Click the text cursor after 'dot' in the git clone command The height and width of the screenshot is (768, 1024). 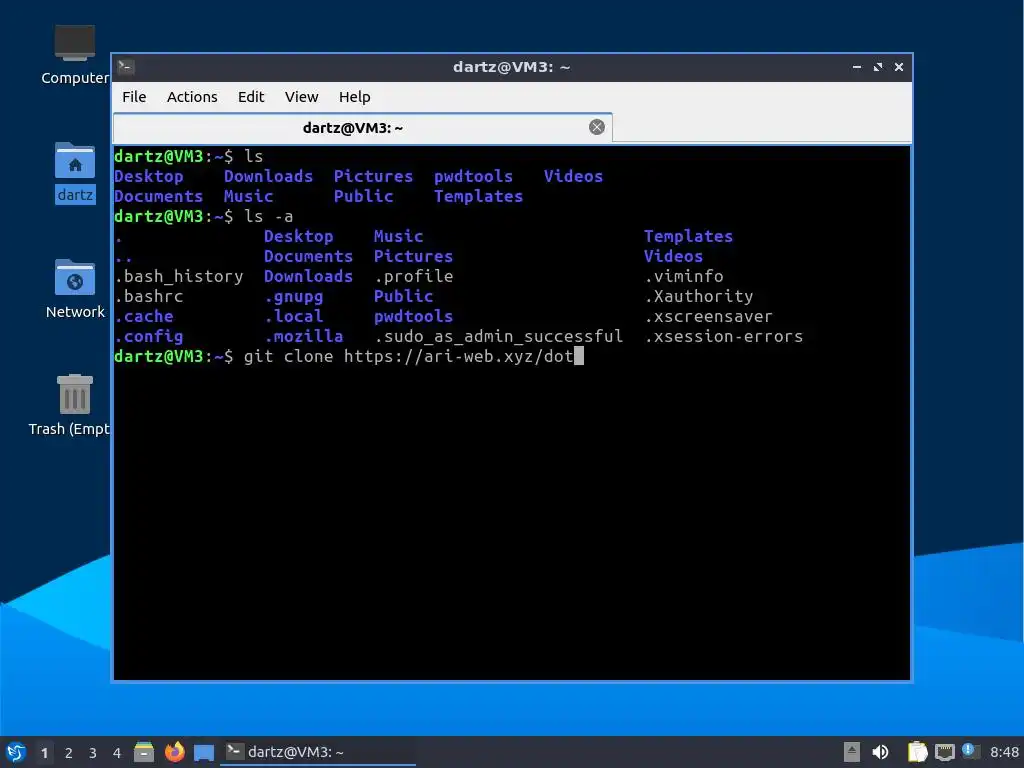[x=579, y=356]
